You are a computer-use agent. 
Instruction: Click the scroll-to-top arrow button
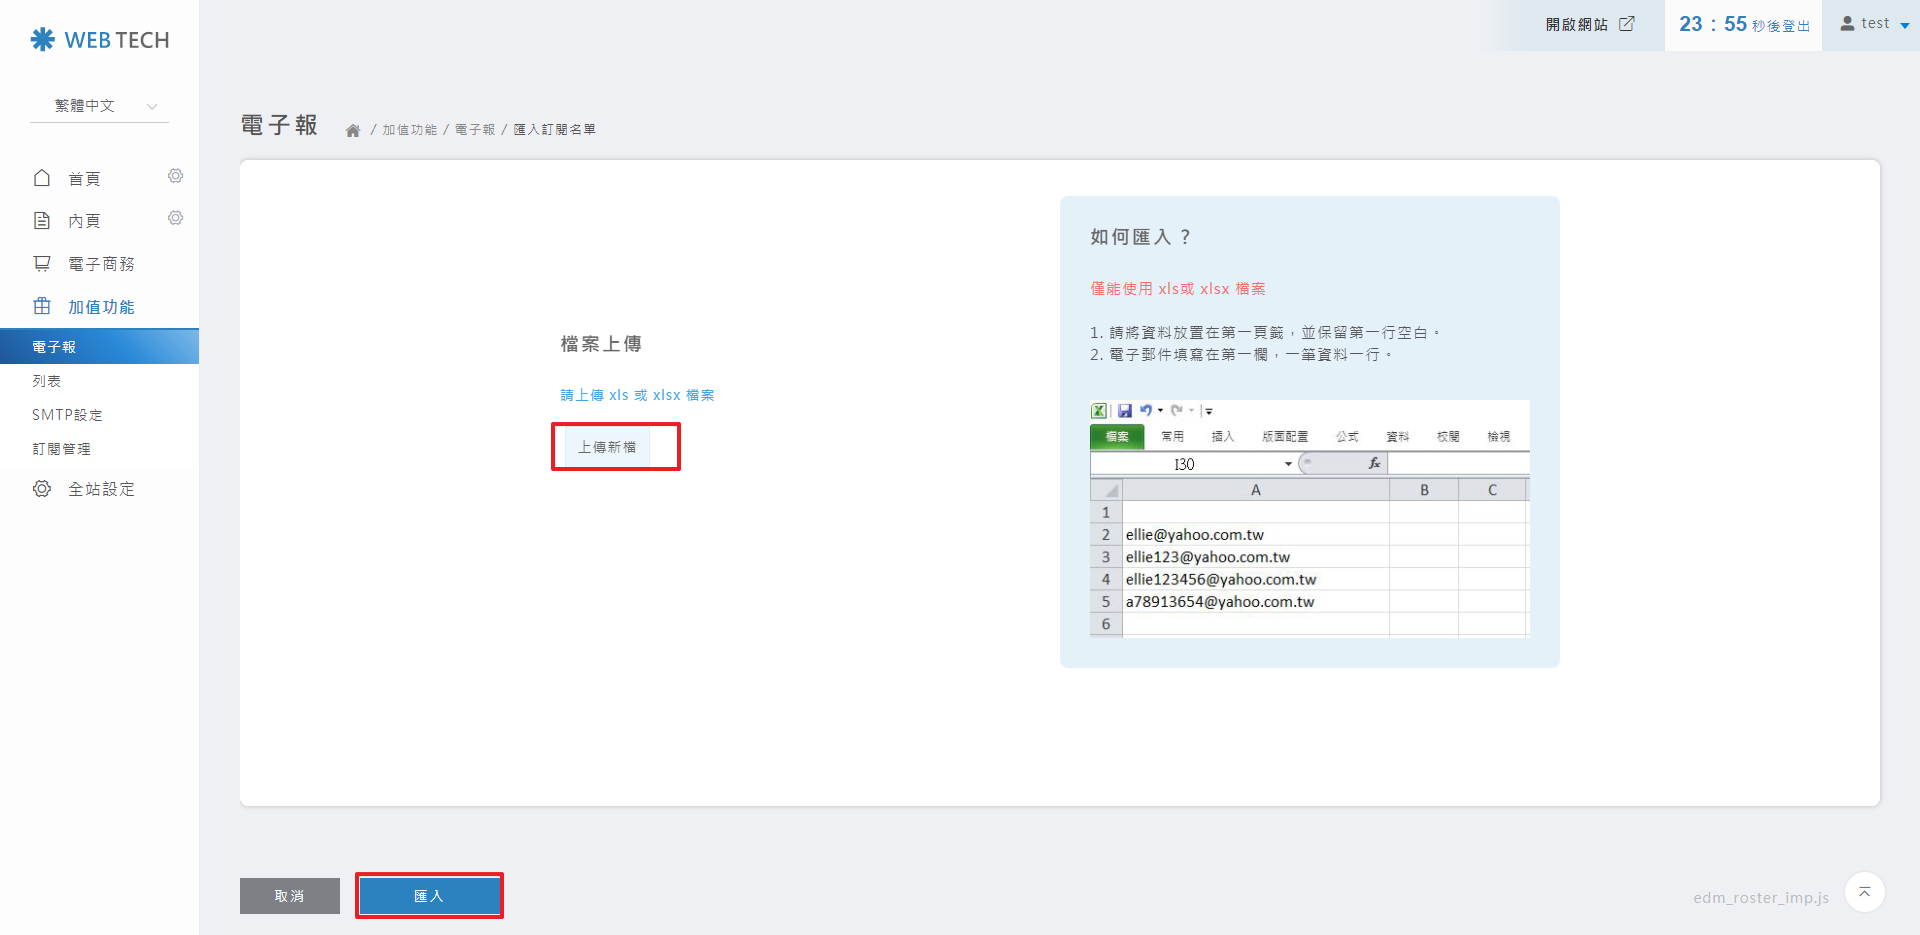click(x=1864, y=892)
